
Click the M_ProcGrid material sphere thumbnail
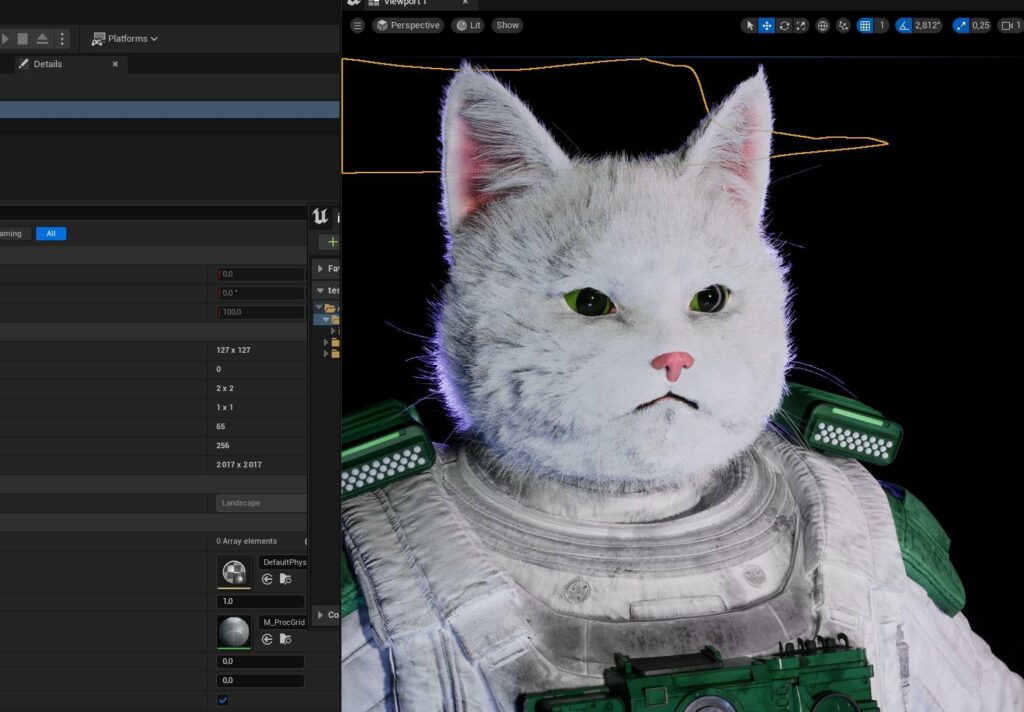pos(234,631)
